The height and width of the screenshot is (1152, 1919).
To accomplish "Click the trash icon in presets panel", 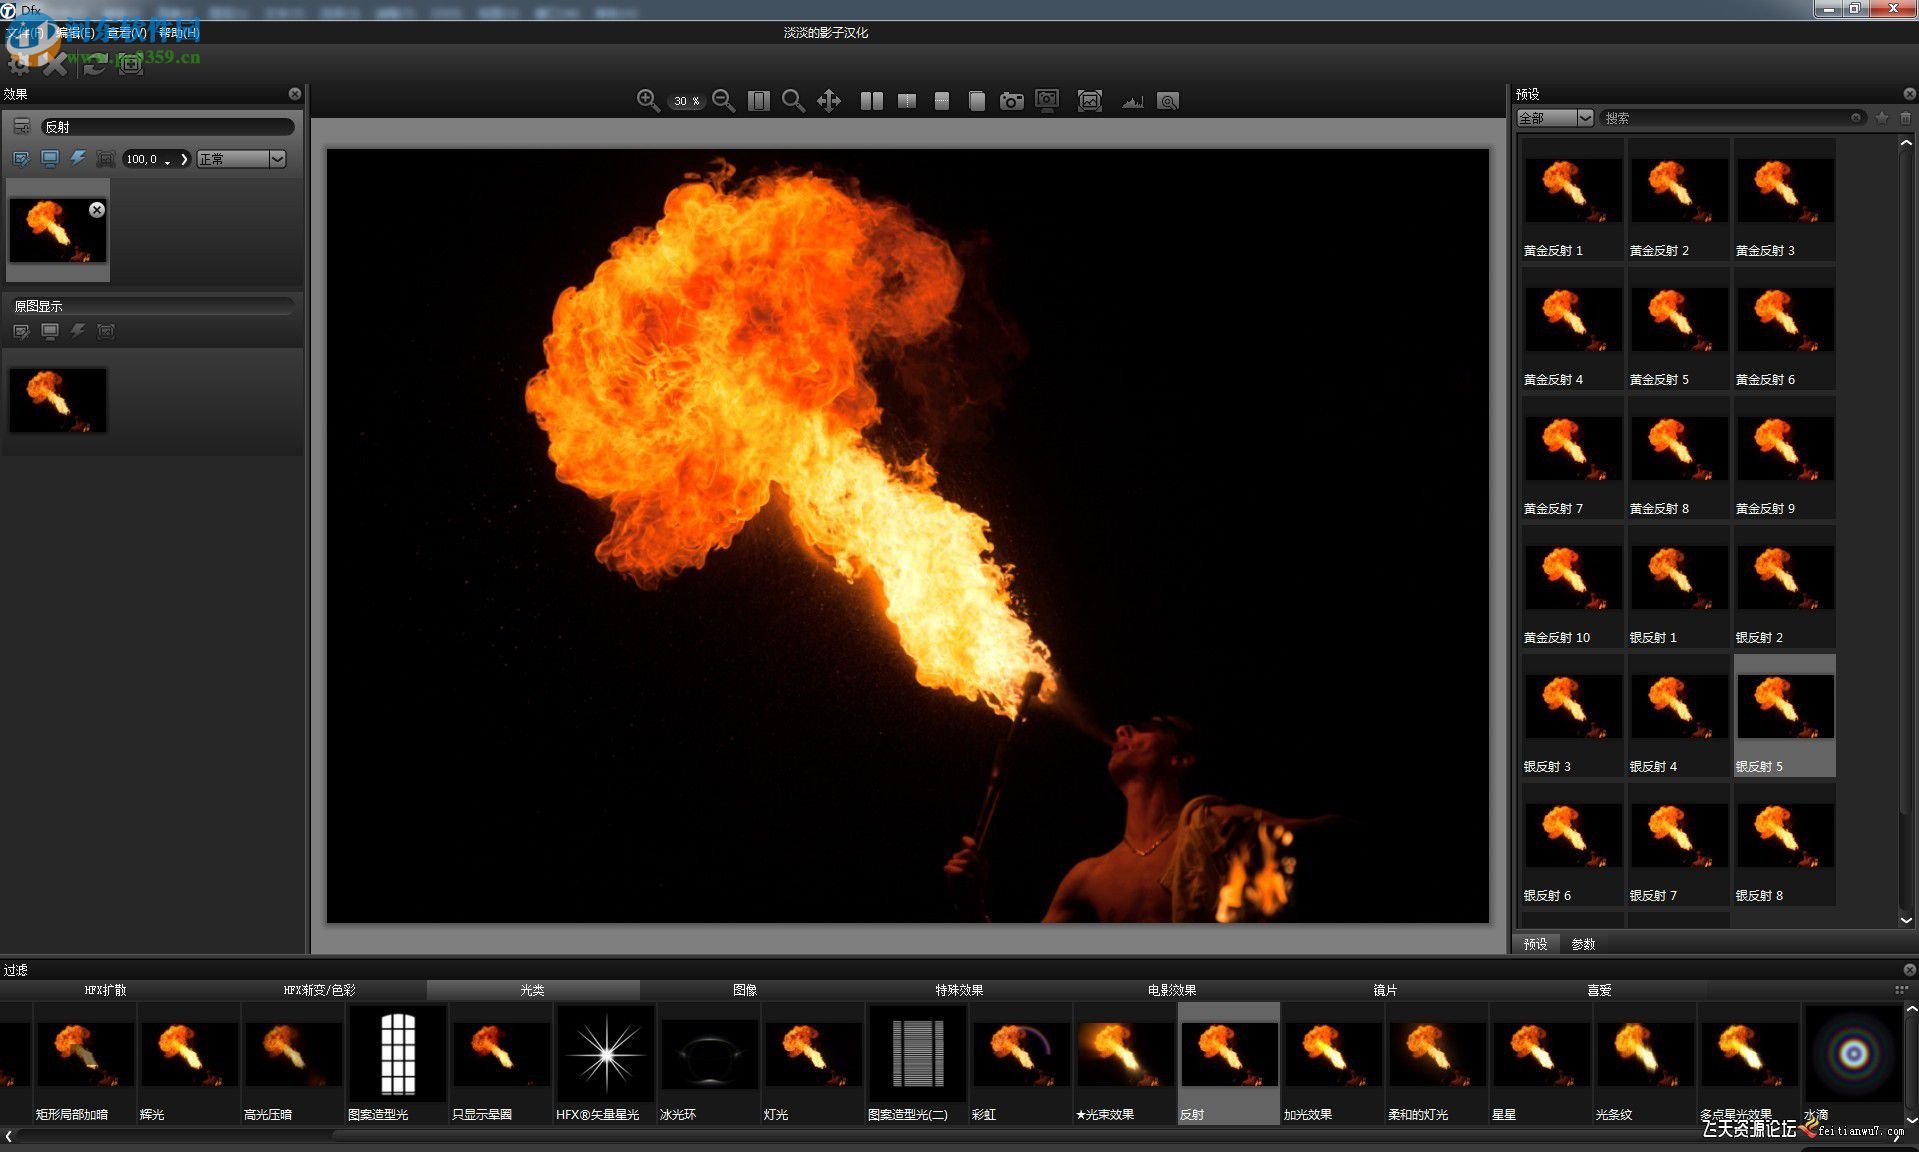I will [1905, 118].
